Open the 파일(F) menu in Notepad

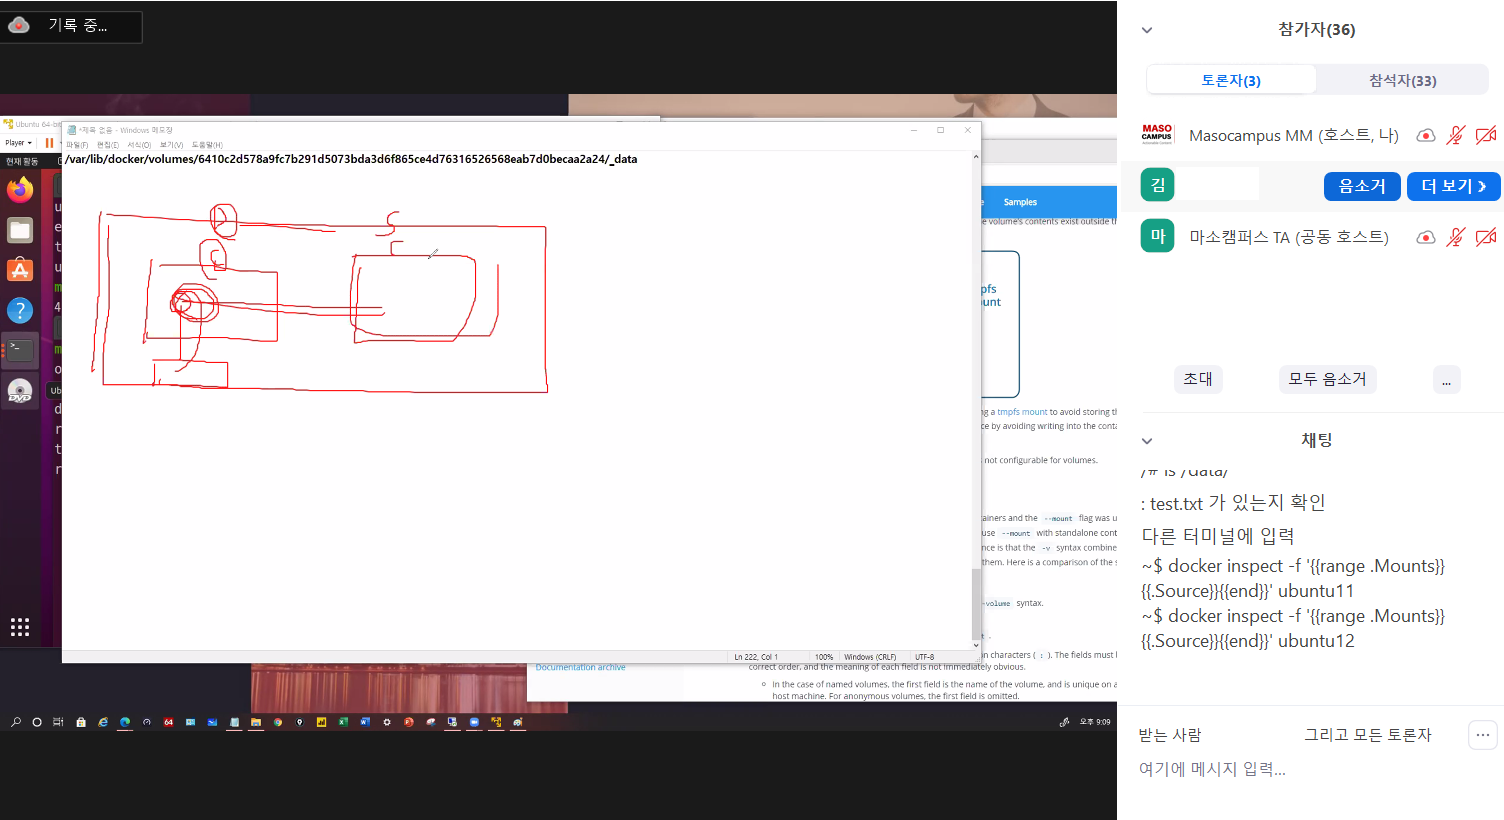[77, 145]
